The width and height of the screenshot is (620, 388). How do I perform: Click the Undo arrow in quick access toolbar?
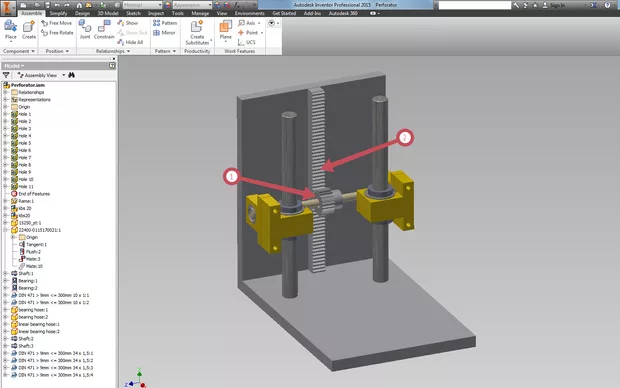(x=57, y=5)
